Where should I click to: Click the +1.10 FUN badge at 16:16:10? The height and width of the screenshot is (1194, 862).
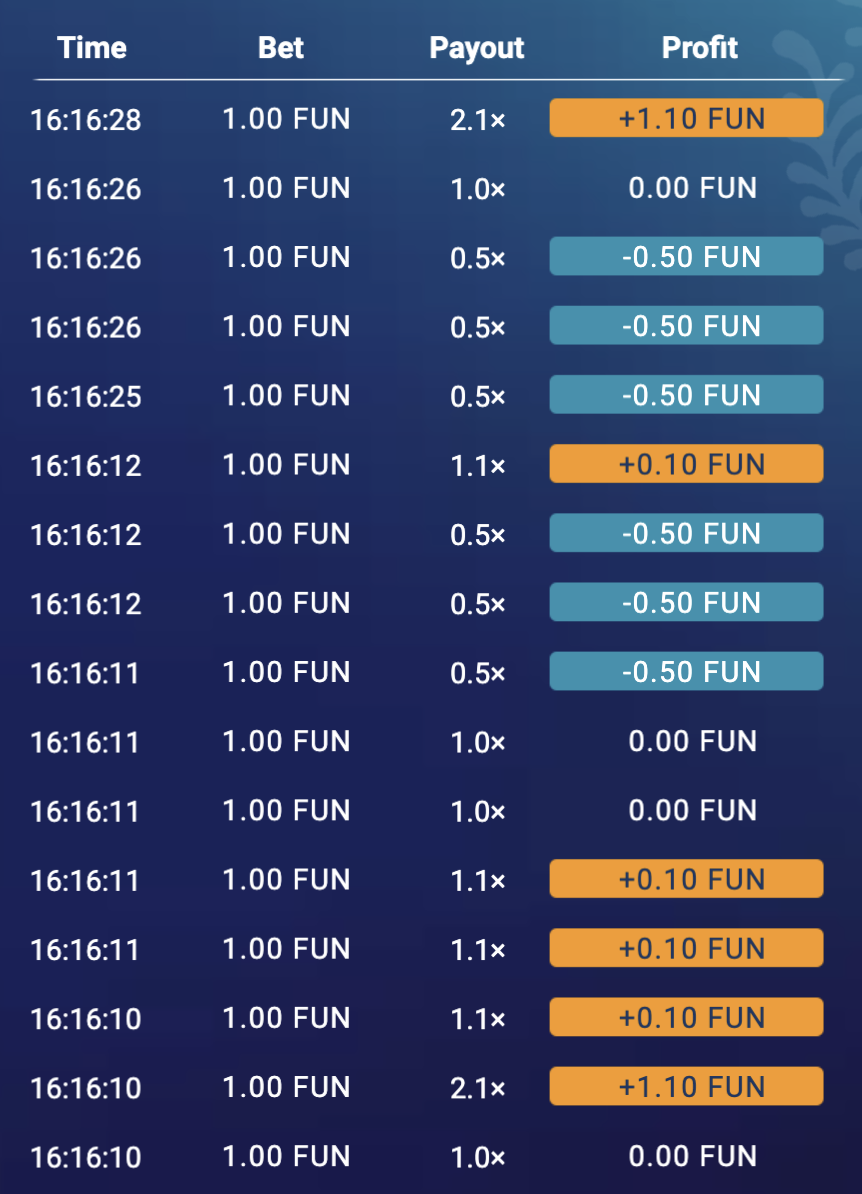point(686,1086)
